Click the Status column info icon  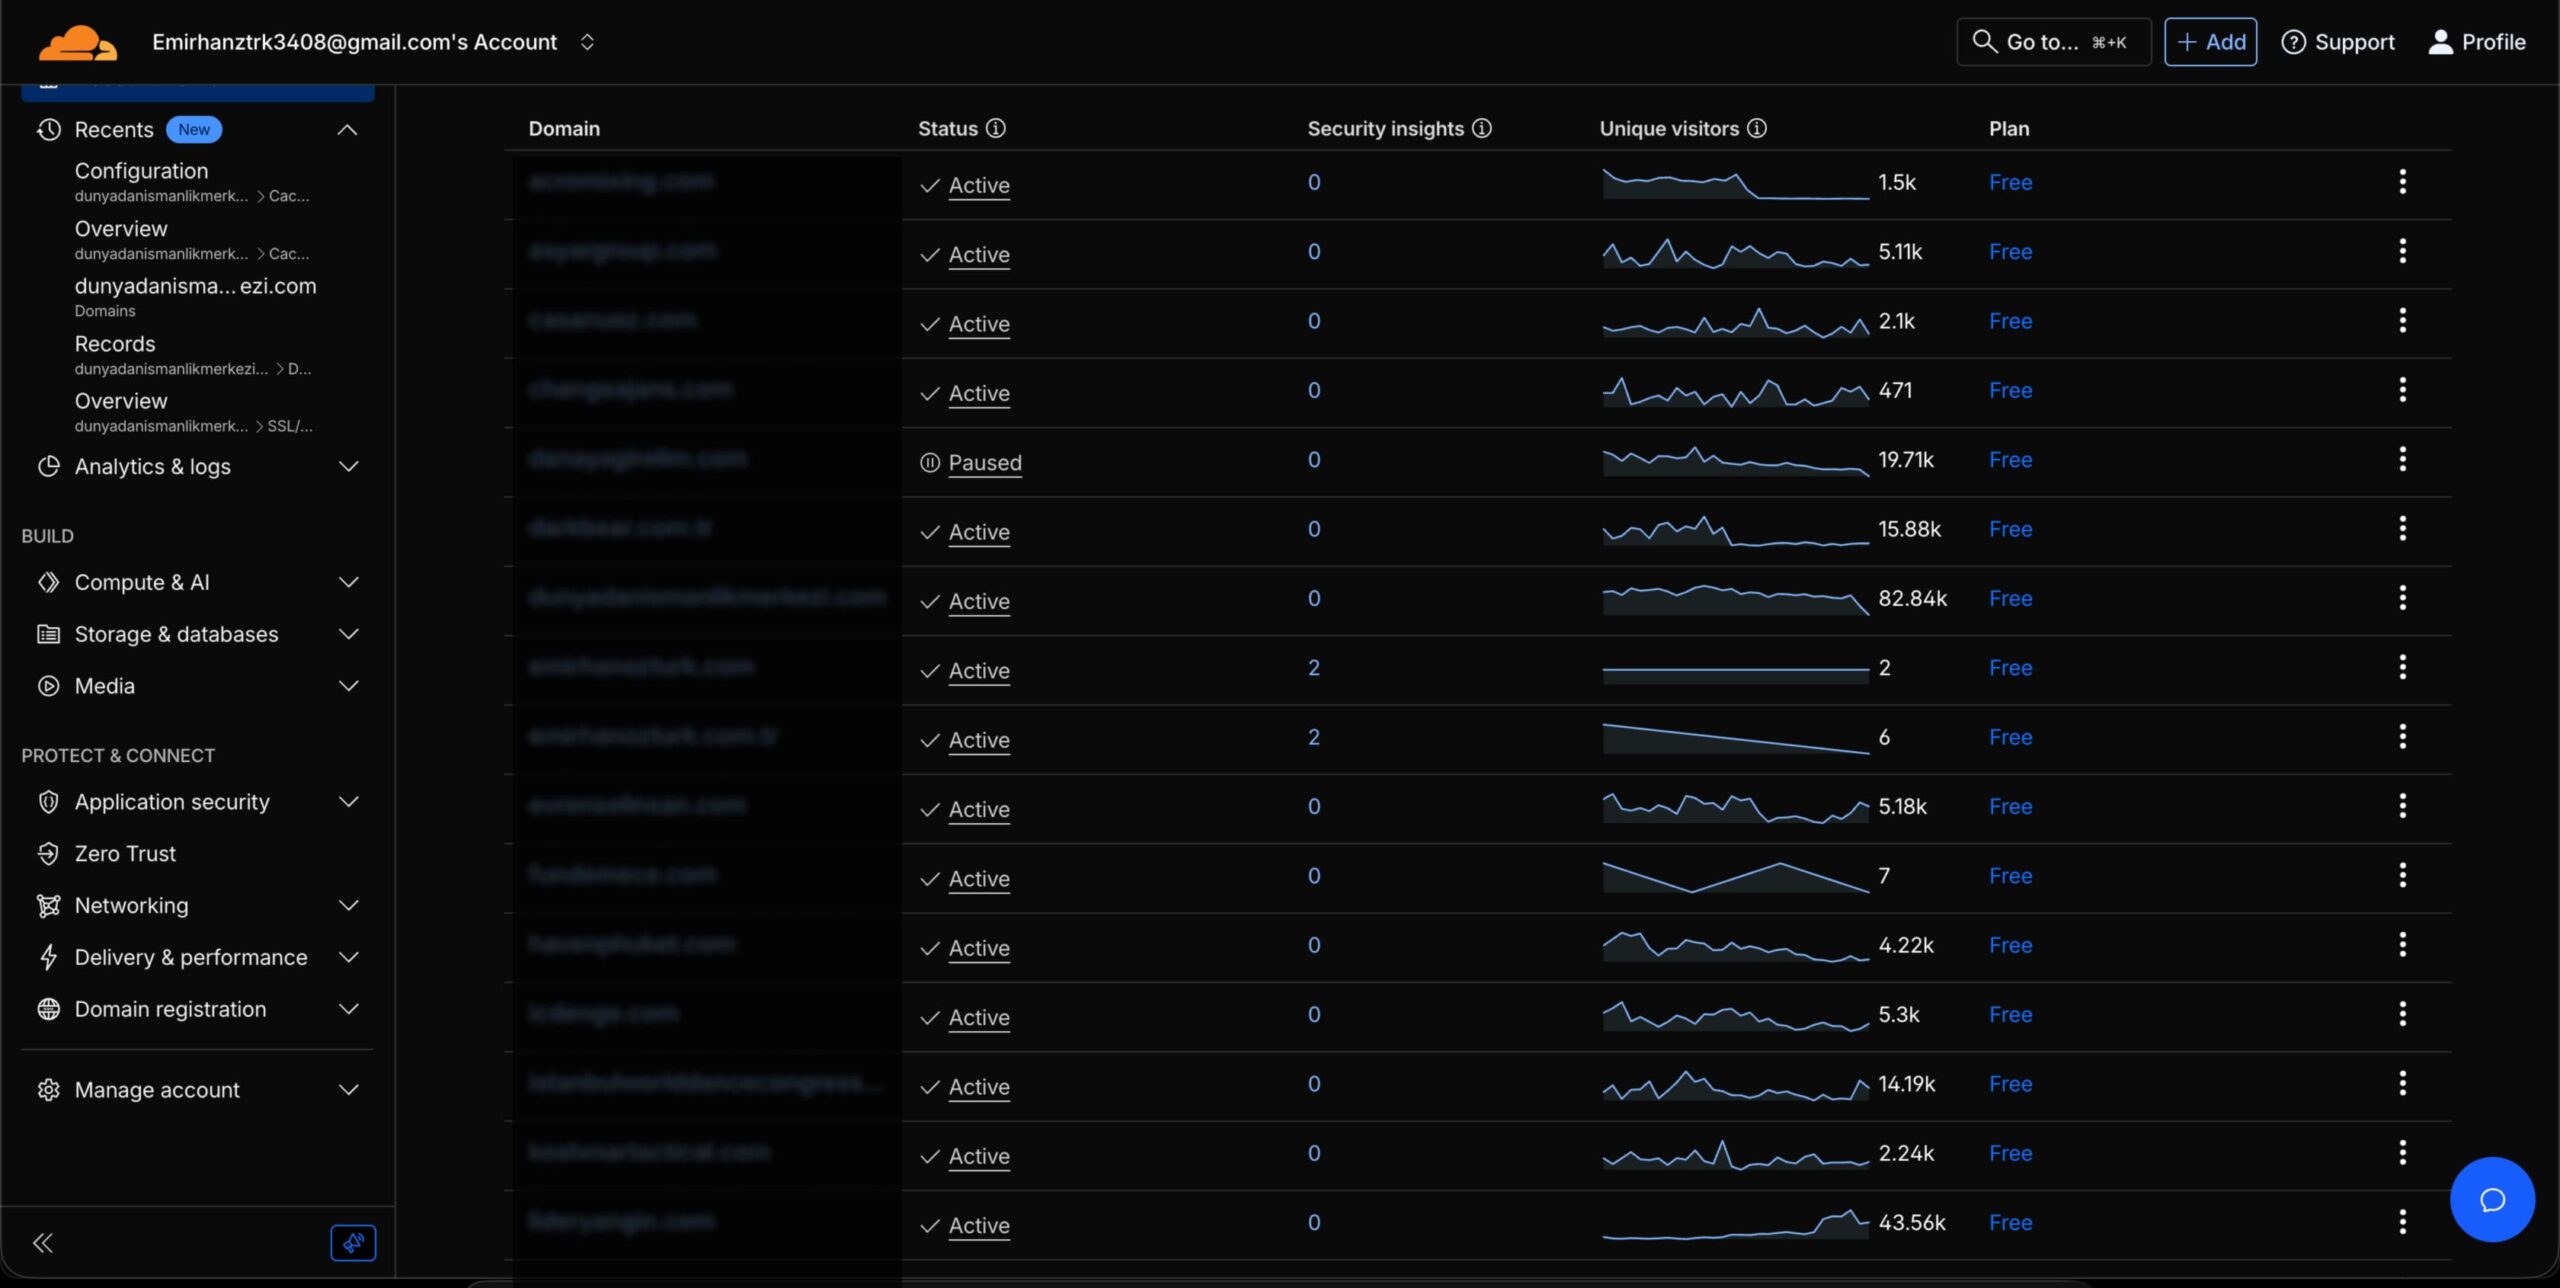(996, 128)
